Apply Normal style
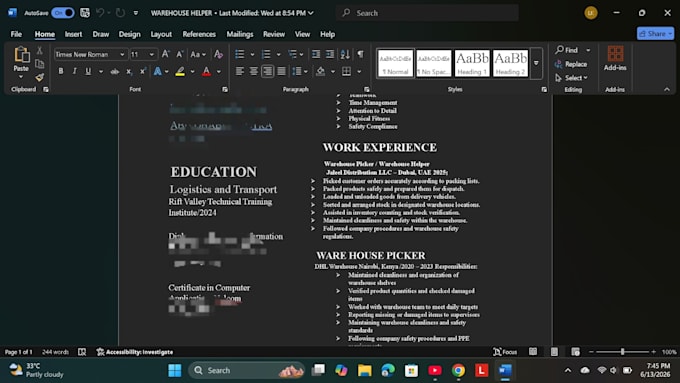 click(x=395, y=63)
